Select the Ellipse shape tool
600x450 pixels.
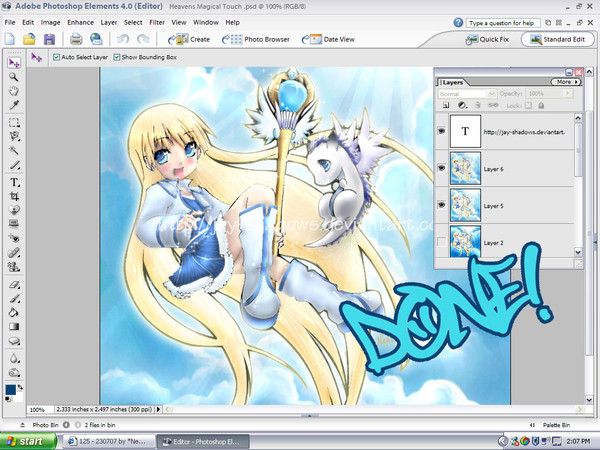coord(14,341)
